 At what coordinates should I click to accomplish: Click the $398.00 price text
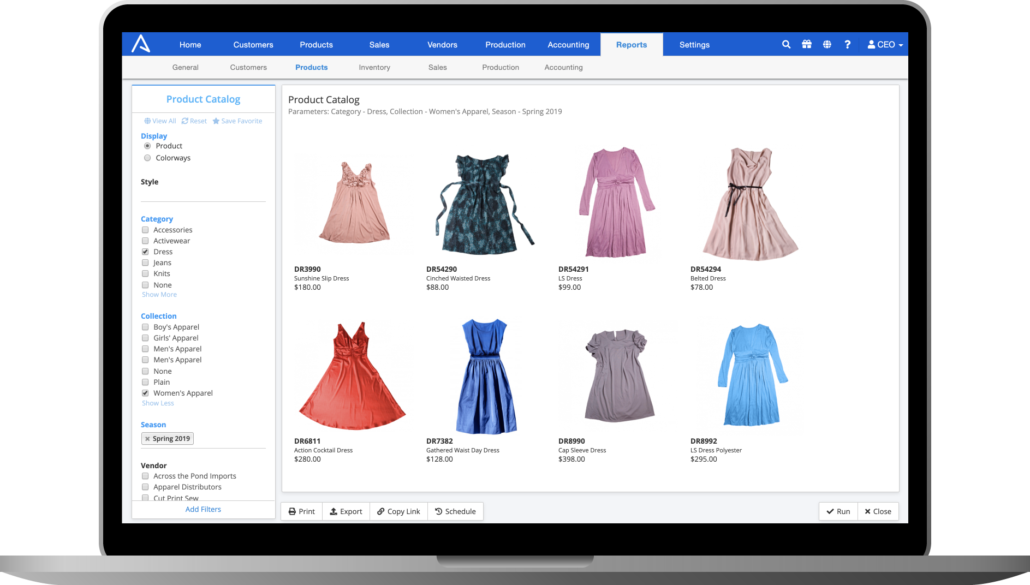(571, 460)
